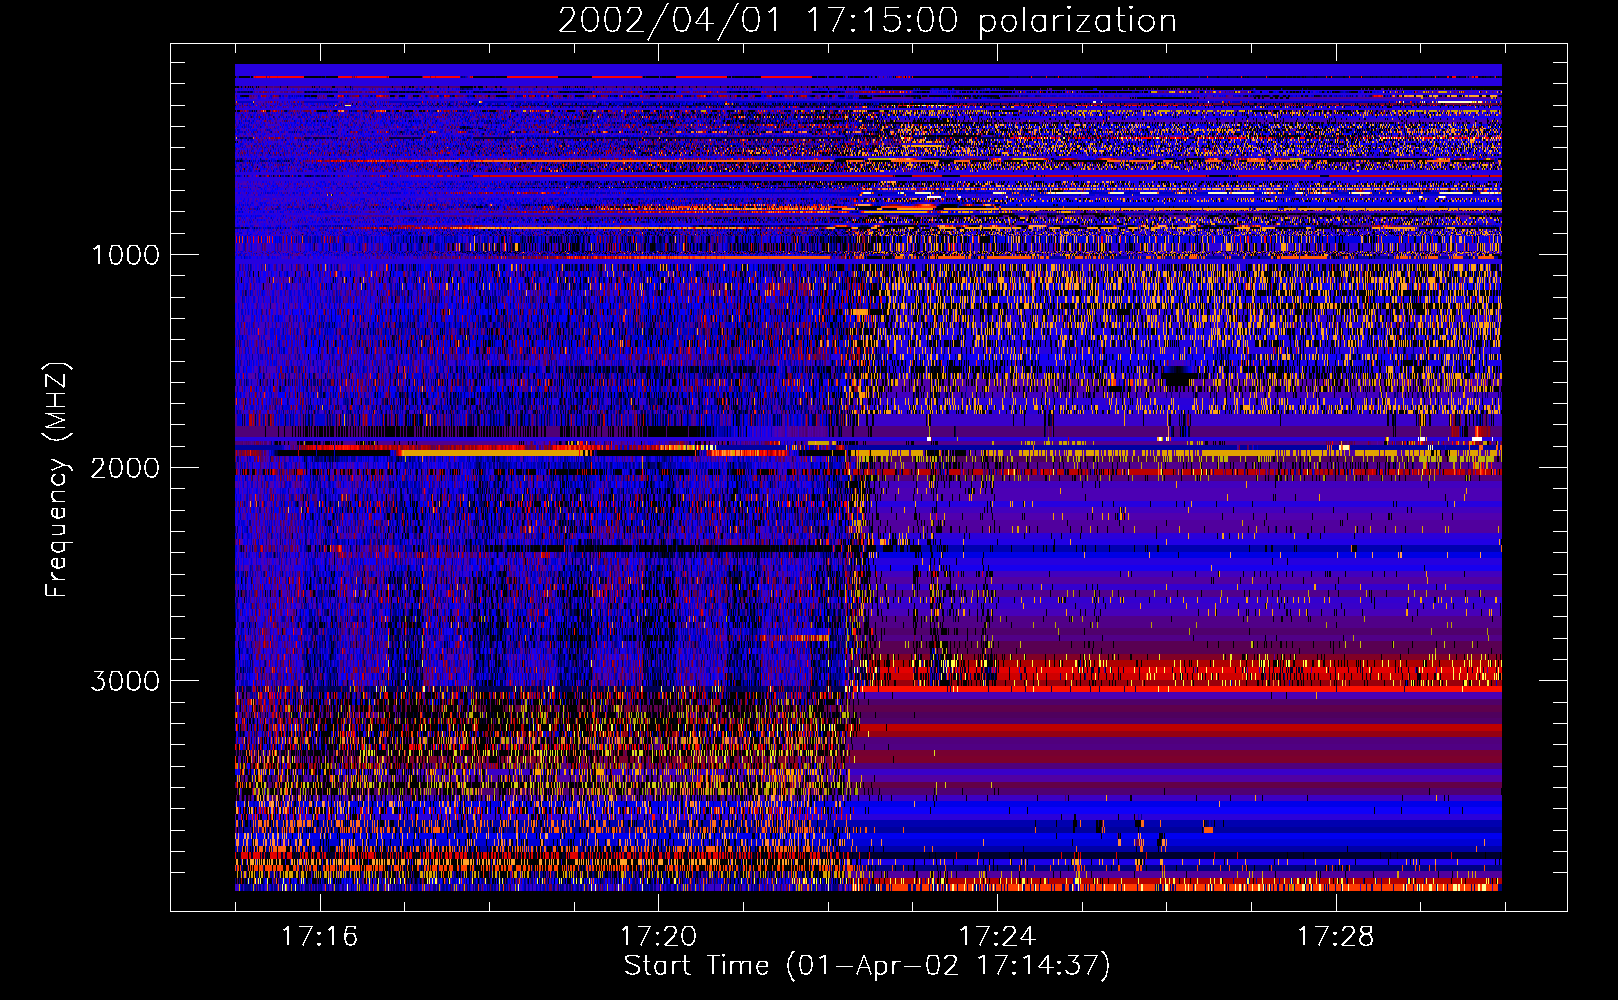The image size is (1618, 1000).
Task: Select the 17:16 time tick label
Action: pos(319,936)
